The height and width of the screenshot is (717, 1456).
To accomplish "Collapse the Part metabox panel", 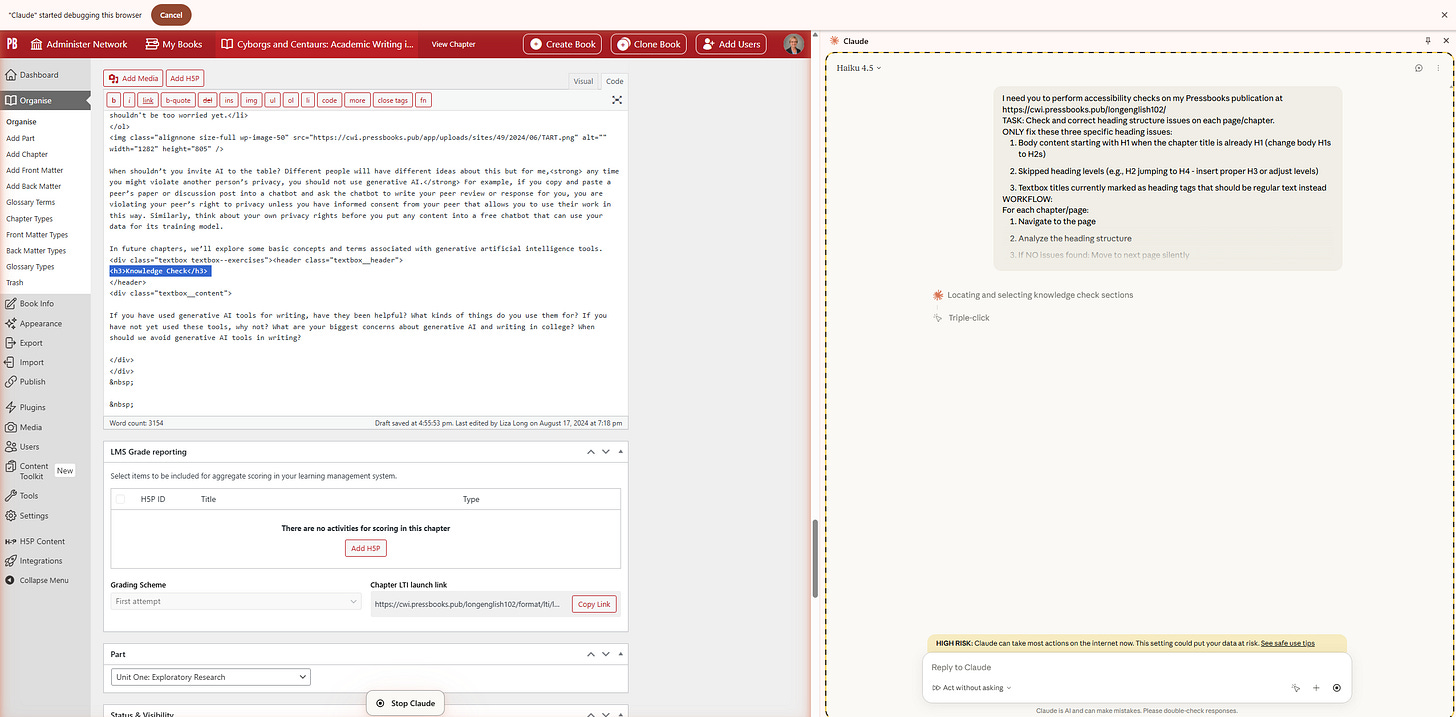I will coord(620,654).
